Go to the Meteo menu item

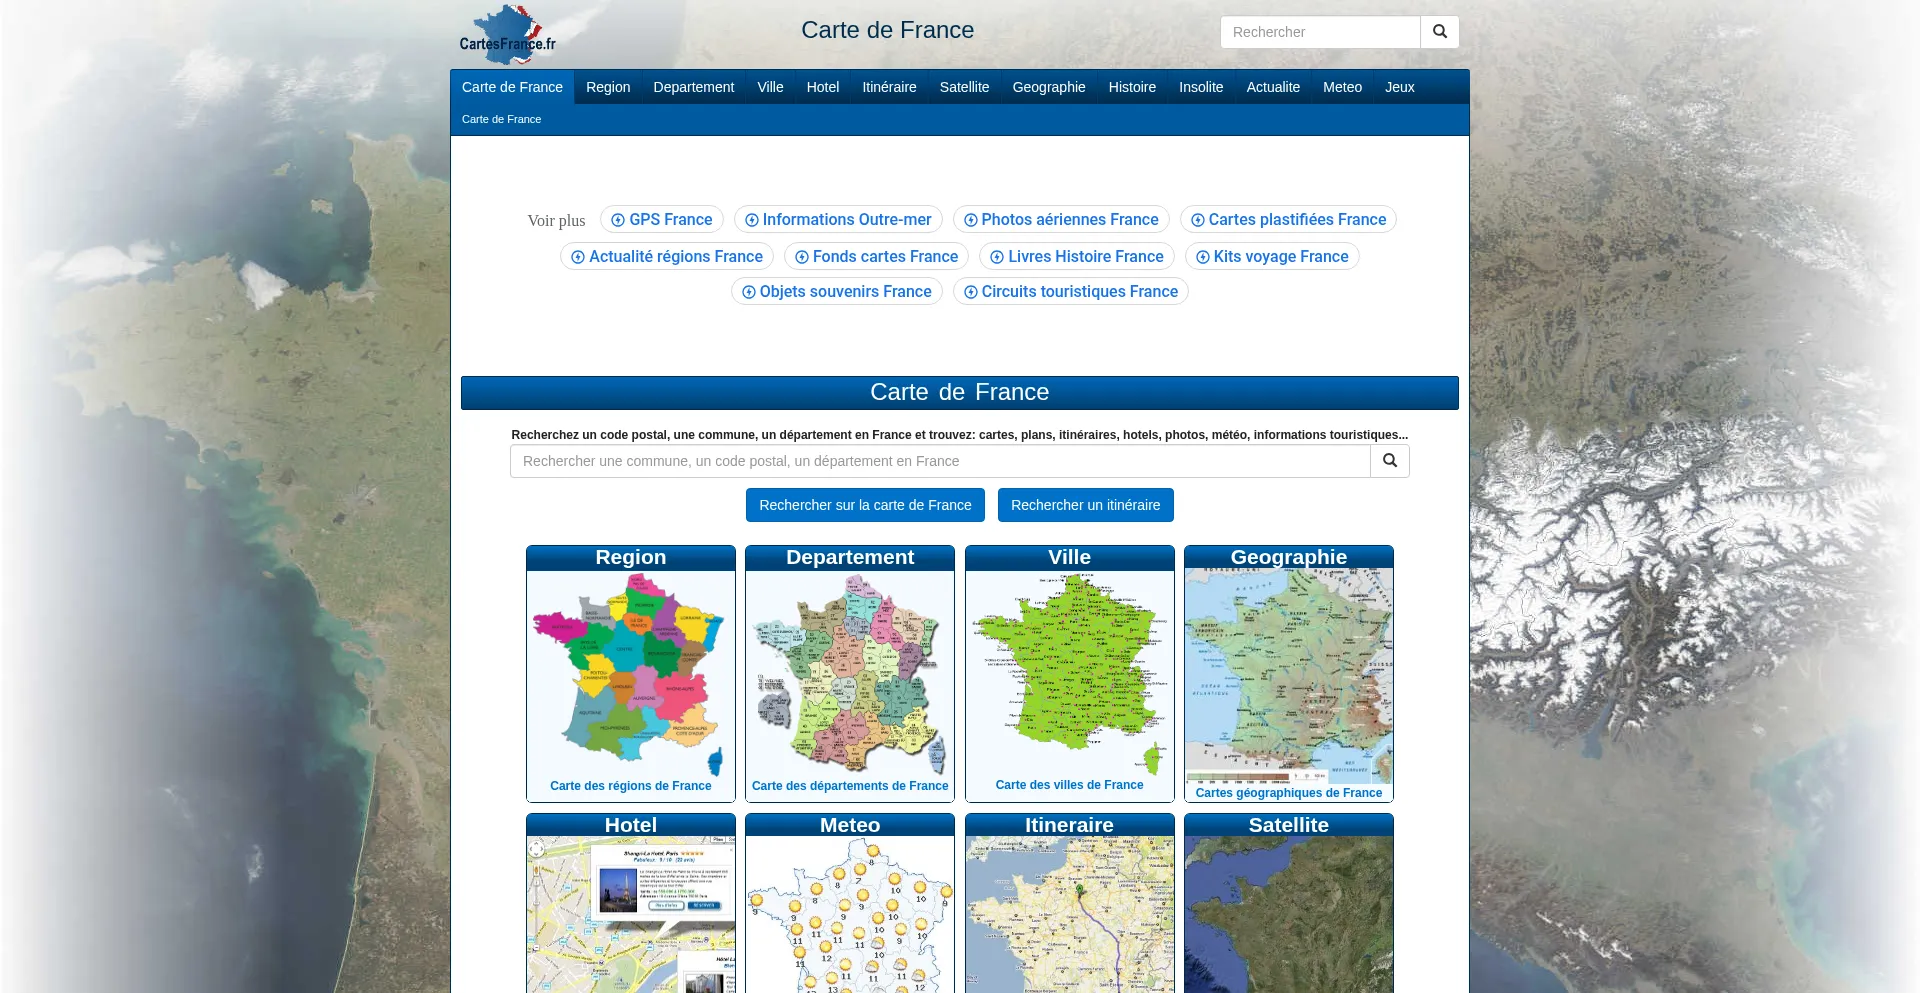(1341, 87)
